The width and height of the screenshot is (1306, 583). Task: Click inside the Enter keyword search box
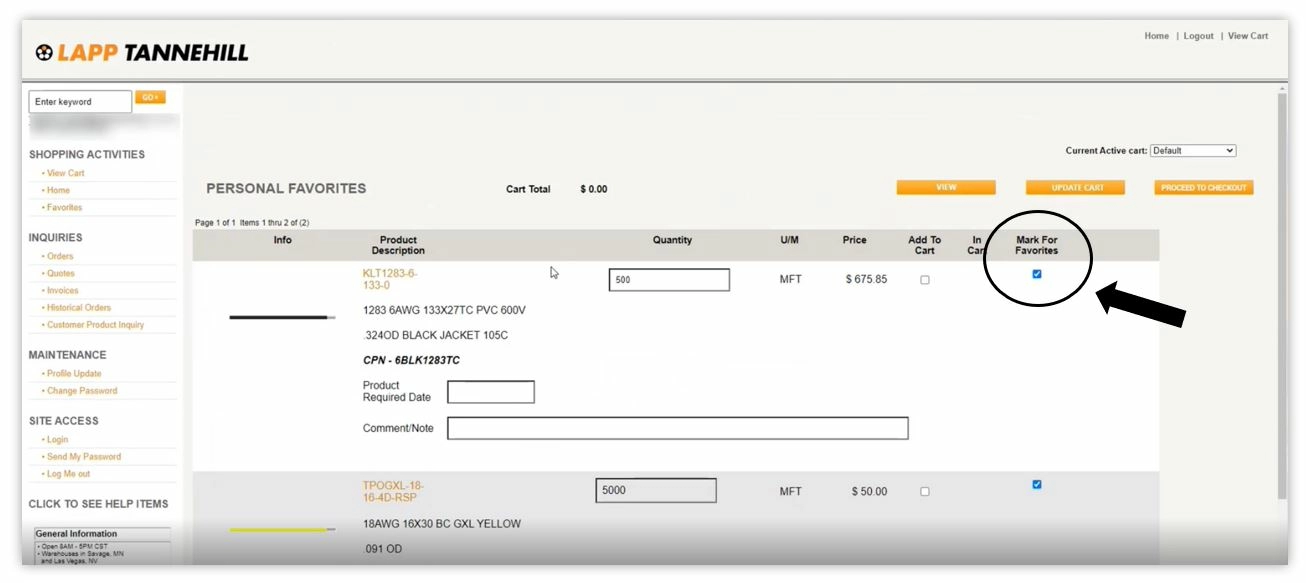click(x=78, y=101)
